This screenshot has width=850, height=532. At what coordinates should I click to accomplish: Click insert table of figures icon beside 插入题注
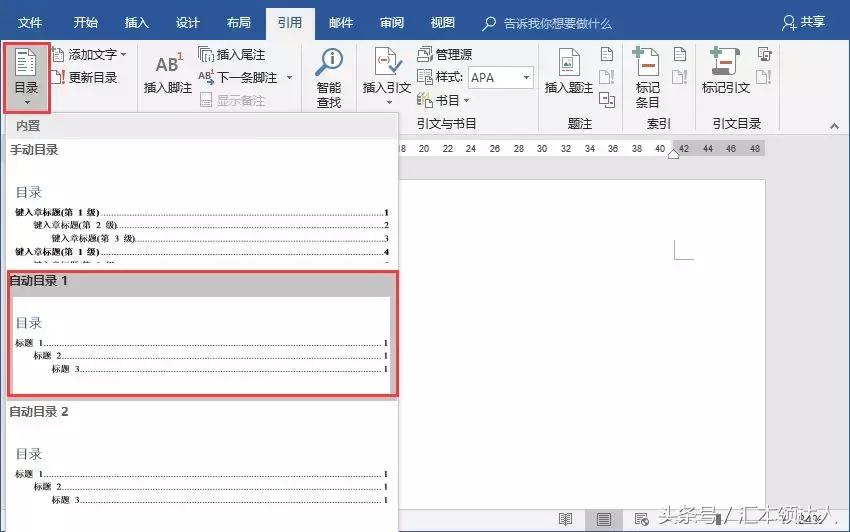607,54
